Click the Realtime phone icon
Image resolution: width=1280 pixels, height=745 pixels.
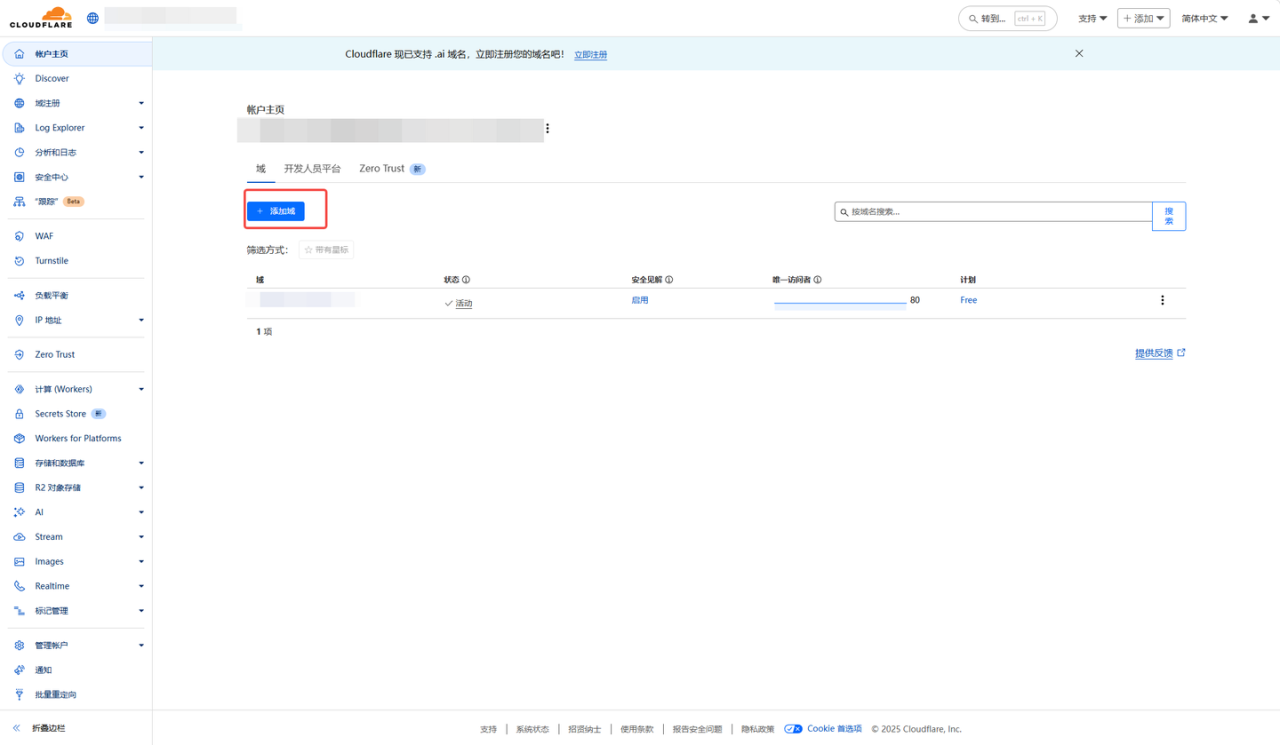[x=19, y=586]
